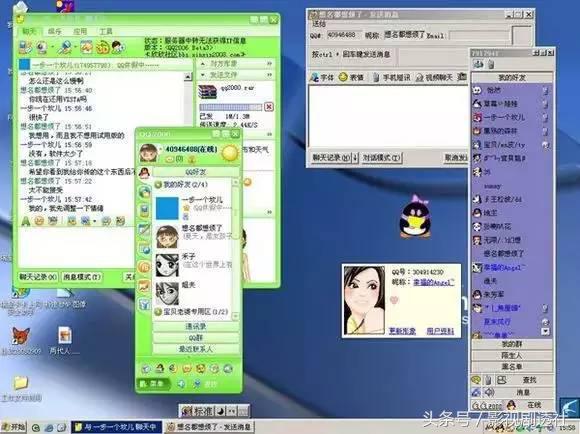Click the file transfer progress bar
Viewport: 580px width, 434px height.
pos(230,107)
